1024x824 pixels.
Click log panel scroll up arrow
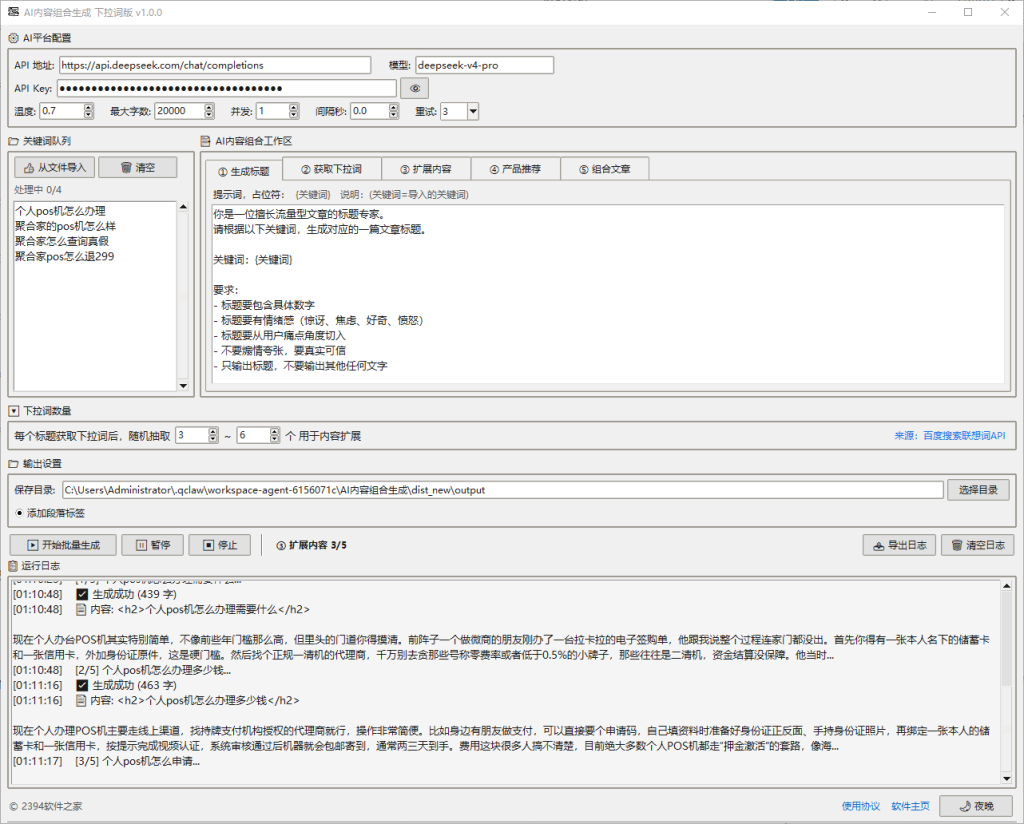[1006, 586]
